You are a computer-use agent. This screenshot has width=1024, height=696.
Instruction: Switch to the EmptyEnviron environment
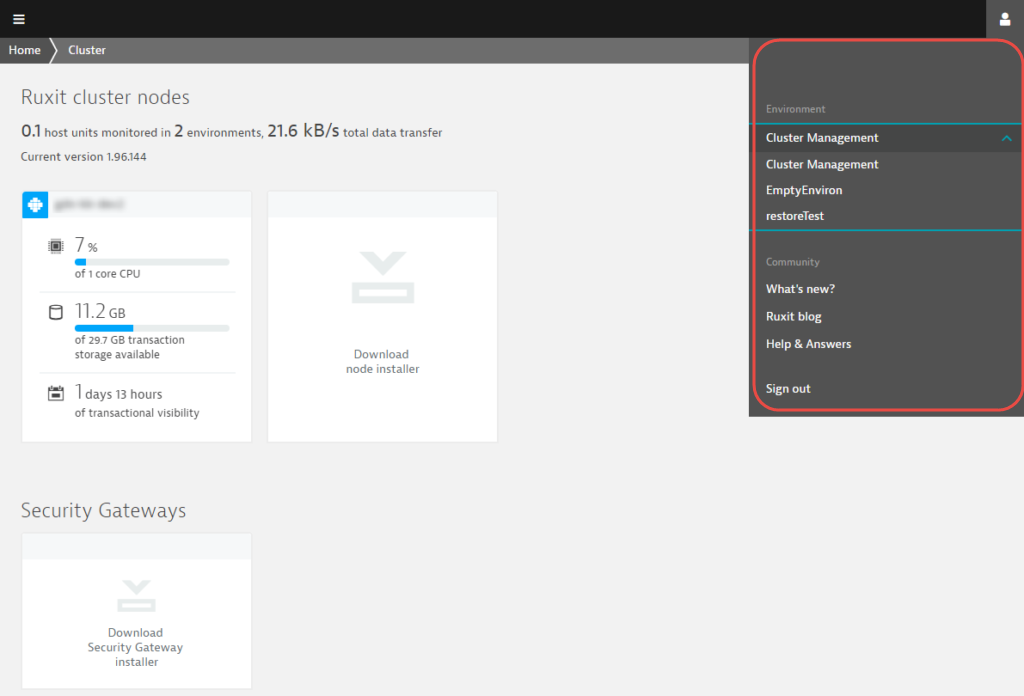tap(804, 190)
